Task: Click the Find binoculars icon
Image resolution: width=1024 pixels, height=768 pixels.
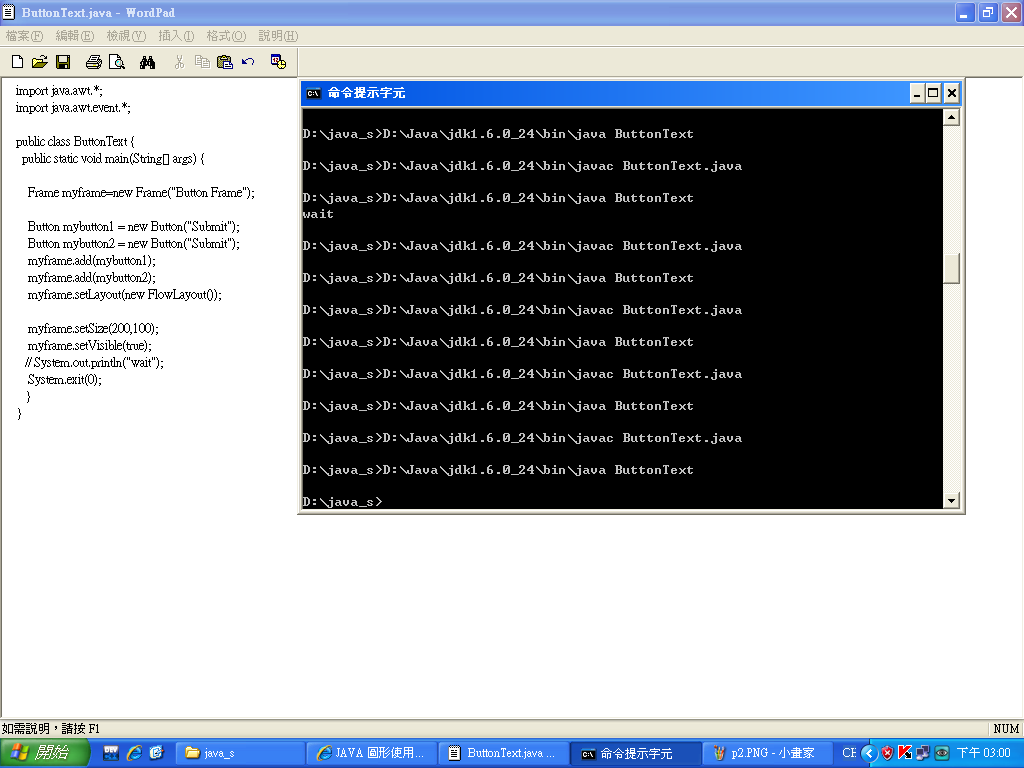Action: tap(148, 62)
